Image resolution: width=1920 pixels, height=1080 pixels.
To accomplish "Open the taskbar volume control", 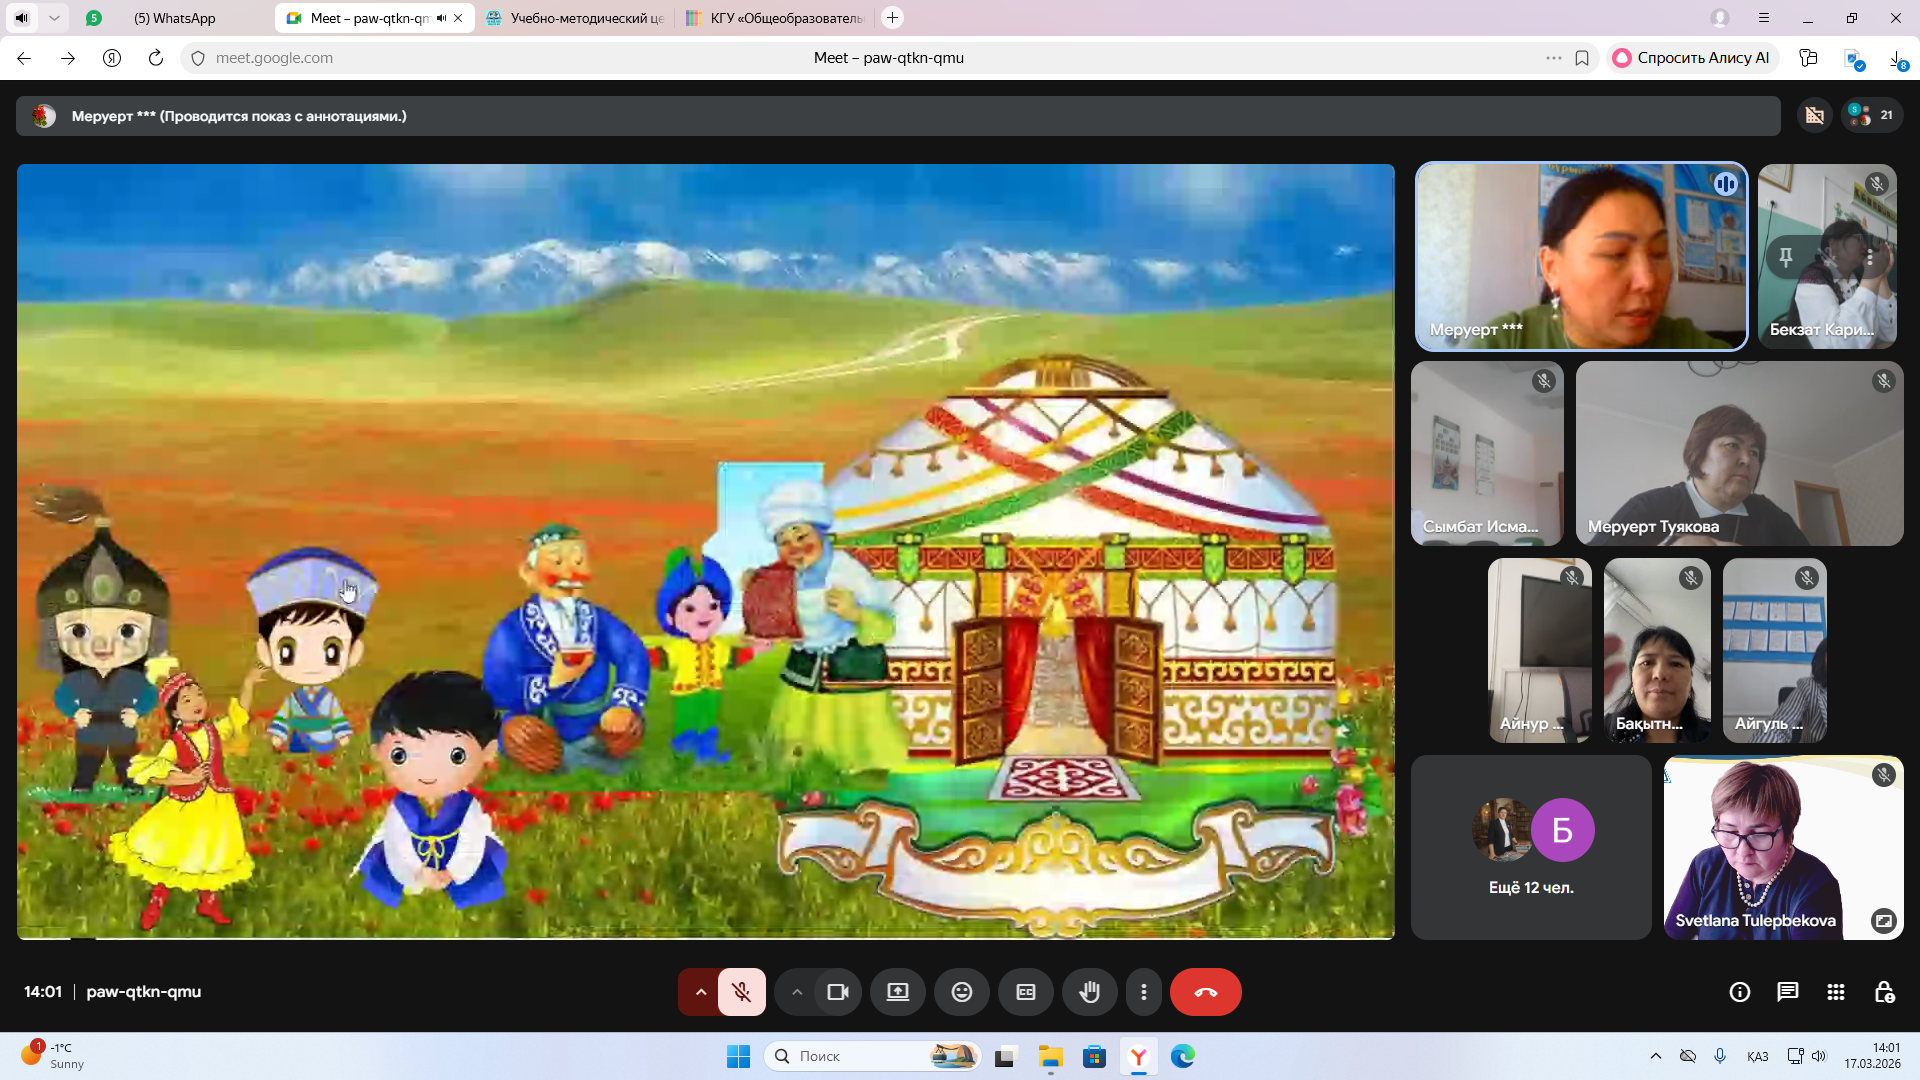I will [x=1818, y=1056].
